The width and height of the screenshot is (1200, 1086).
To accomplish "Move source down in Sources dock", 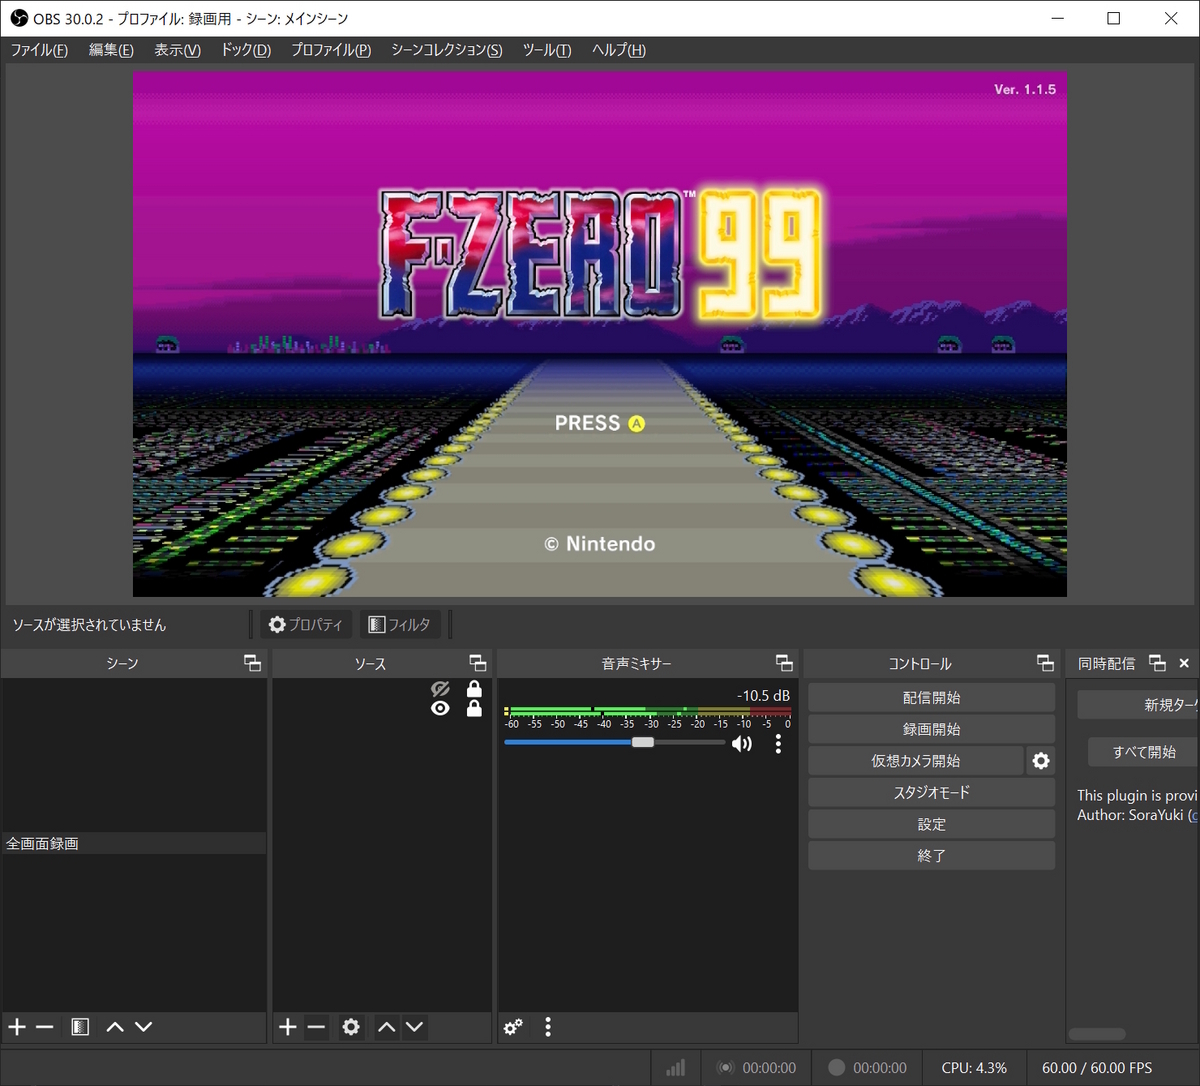I will [x=415, y=1027].
